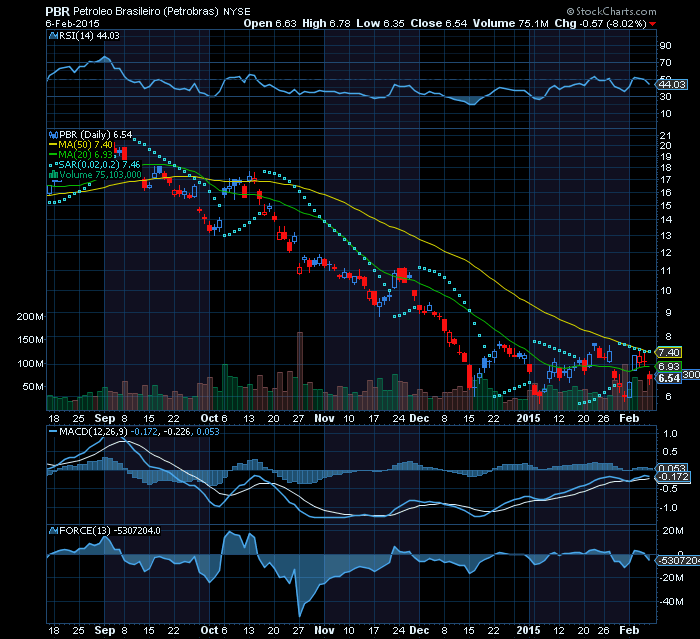Click the 200M volume axis label

(x=30, y=317)
